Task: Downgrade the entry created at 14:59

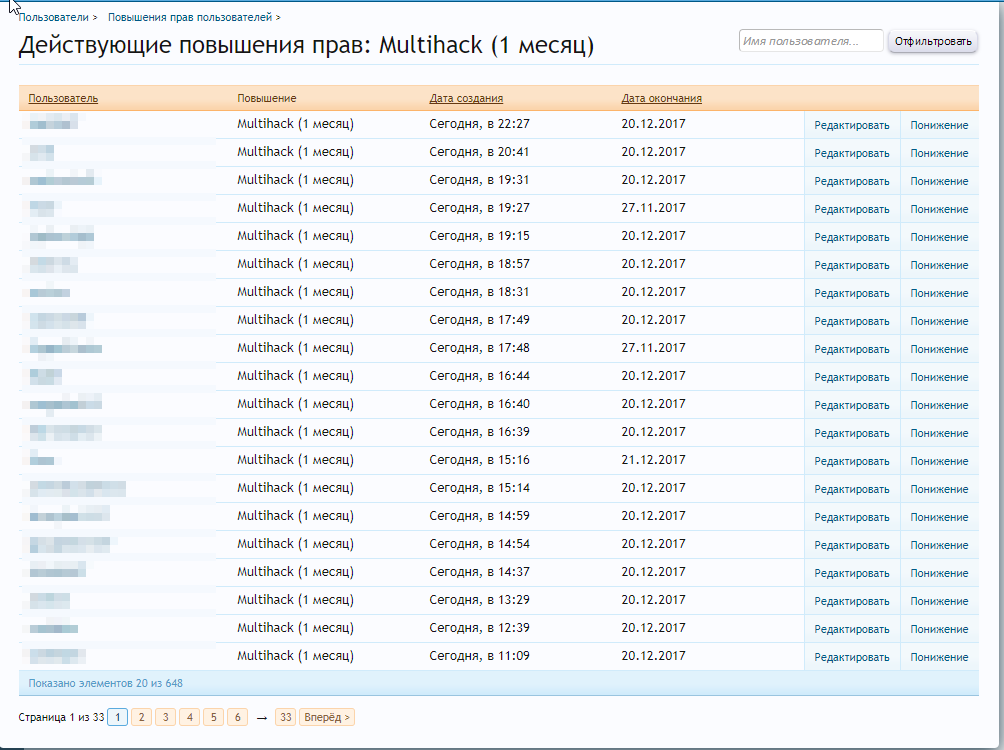Action: [939, 518]
